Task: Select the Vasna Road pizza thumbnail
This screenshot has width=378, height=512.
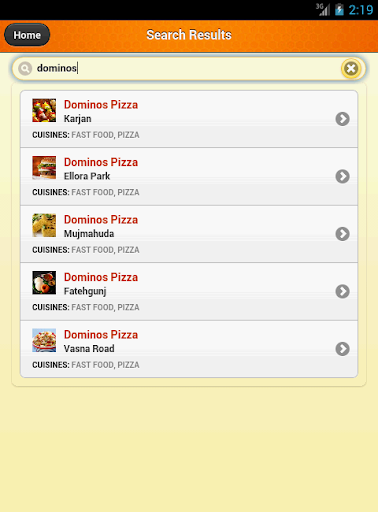Action: pyautogui.click(x=44, y=340)
